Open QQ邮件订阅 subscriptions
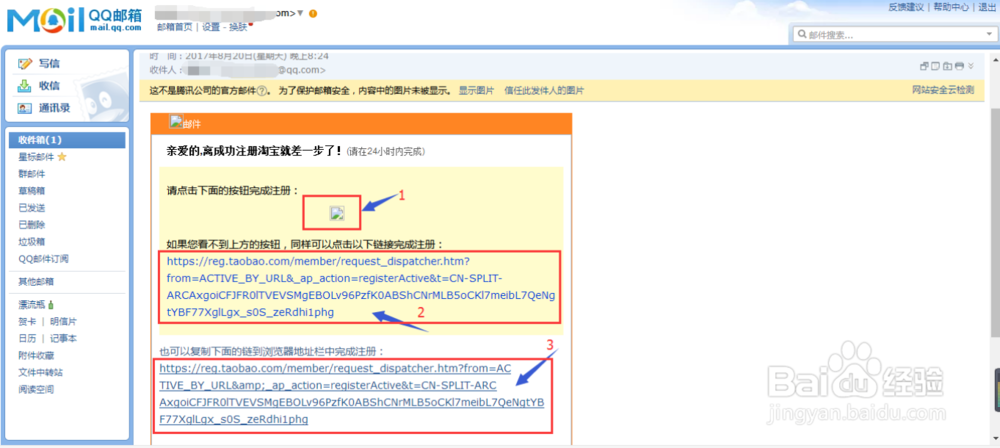This screenshot has height=448, width=1000. 43,259
